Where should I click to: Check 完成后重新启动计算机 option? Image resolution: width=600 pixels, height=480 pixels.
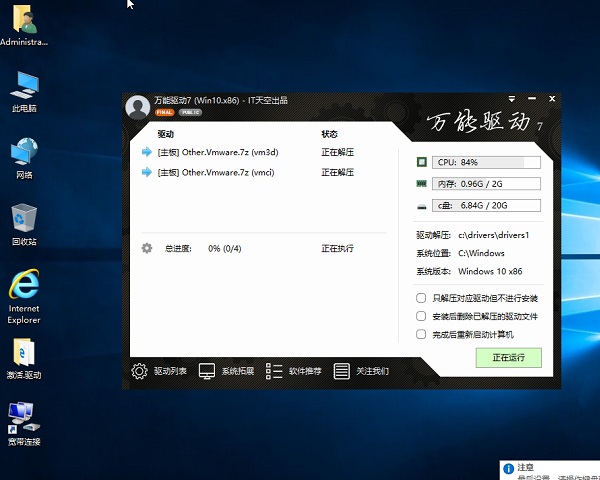tap(421, 334)
